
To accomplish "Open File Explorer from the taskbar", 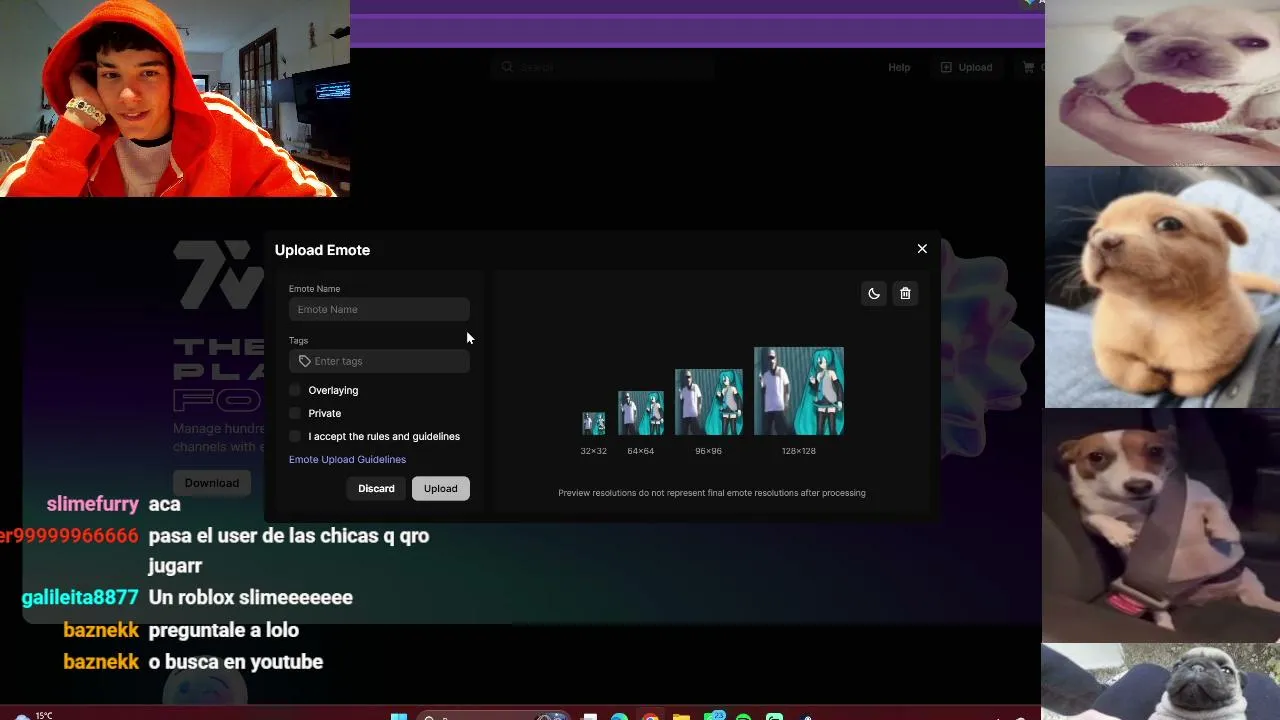I will (681, 716).
